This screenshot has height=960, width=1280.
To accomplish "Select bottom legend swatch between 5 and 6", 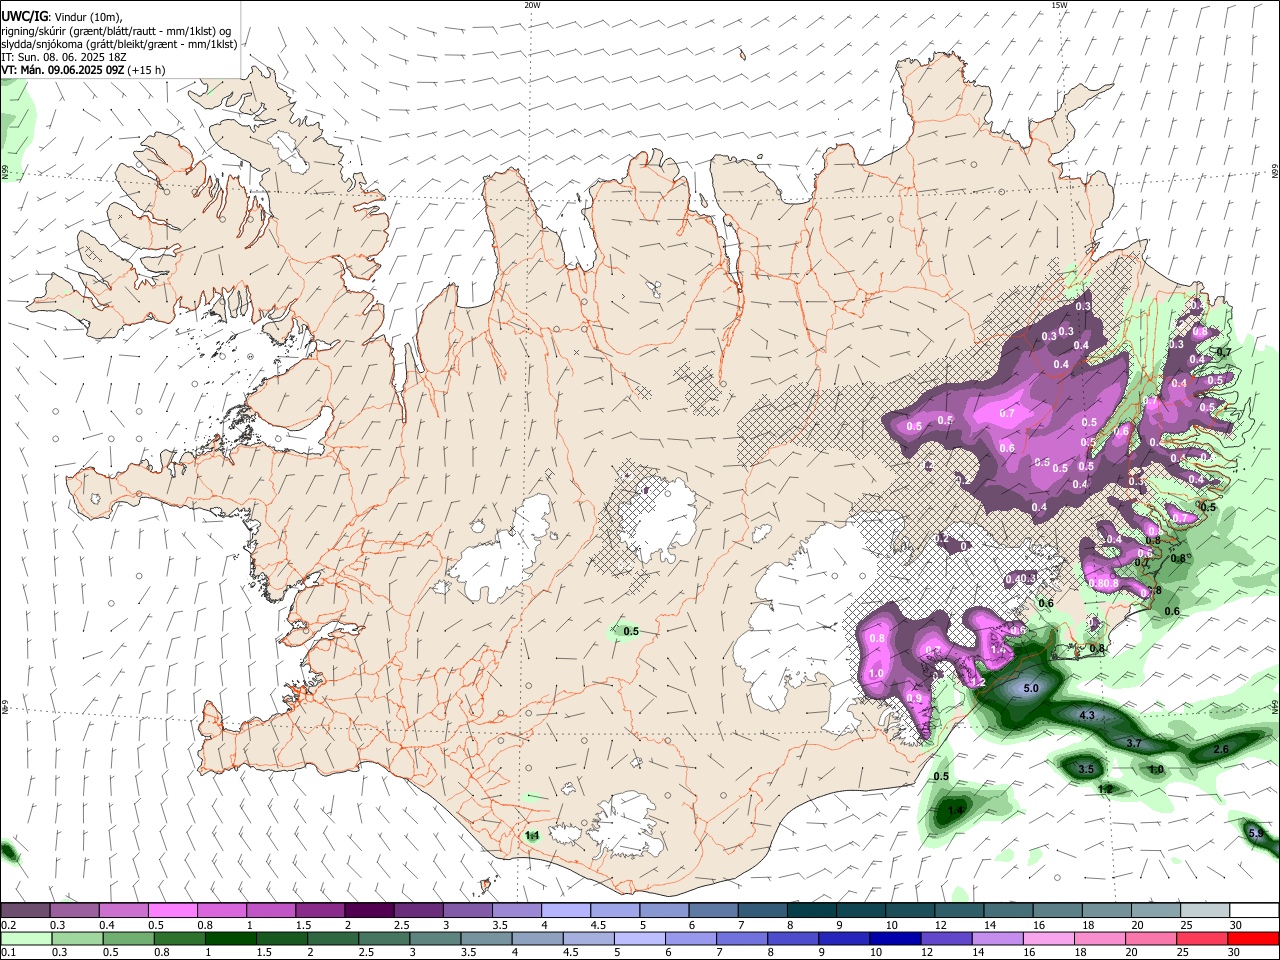I will click(640, 938).
